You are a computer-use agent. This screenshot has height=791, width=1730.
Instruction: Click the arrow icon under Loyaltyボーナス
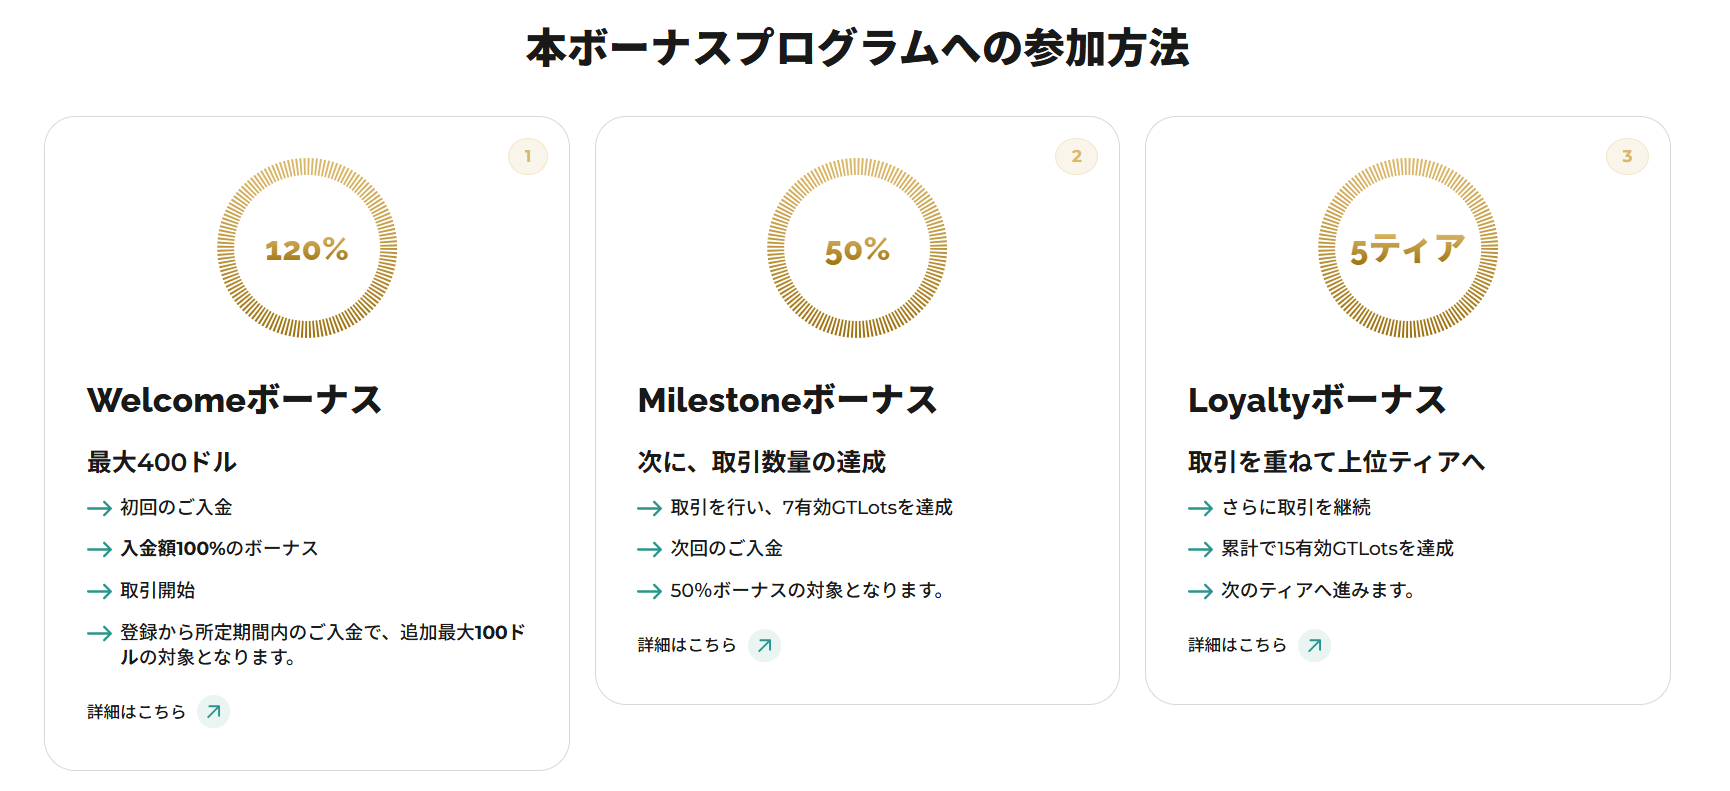click(x=1314, y=645)
